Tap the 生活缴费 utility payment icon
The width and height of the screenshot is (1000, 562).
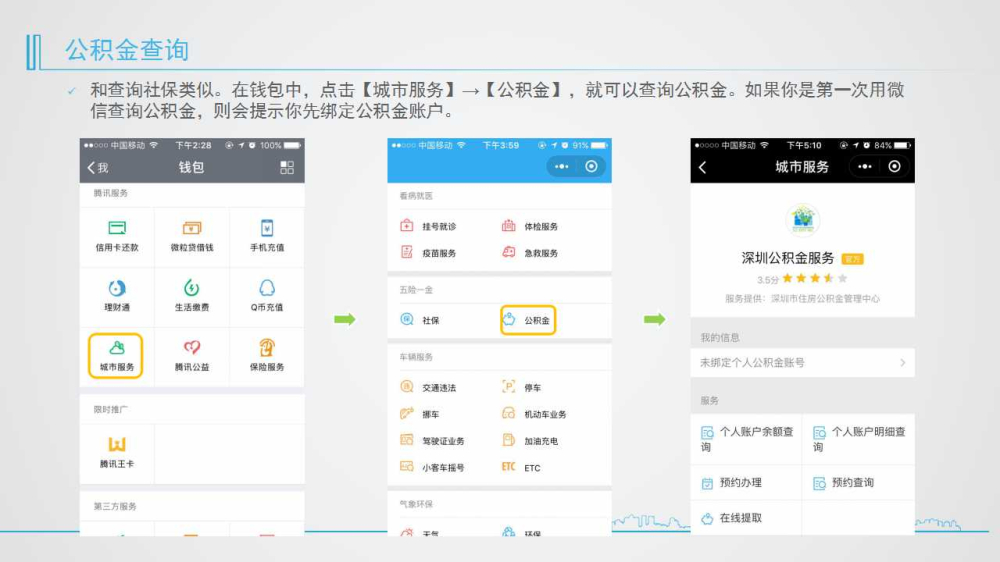click(192, 296)
